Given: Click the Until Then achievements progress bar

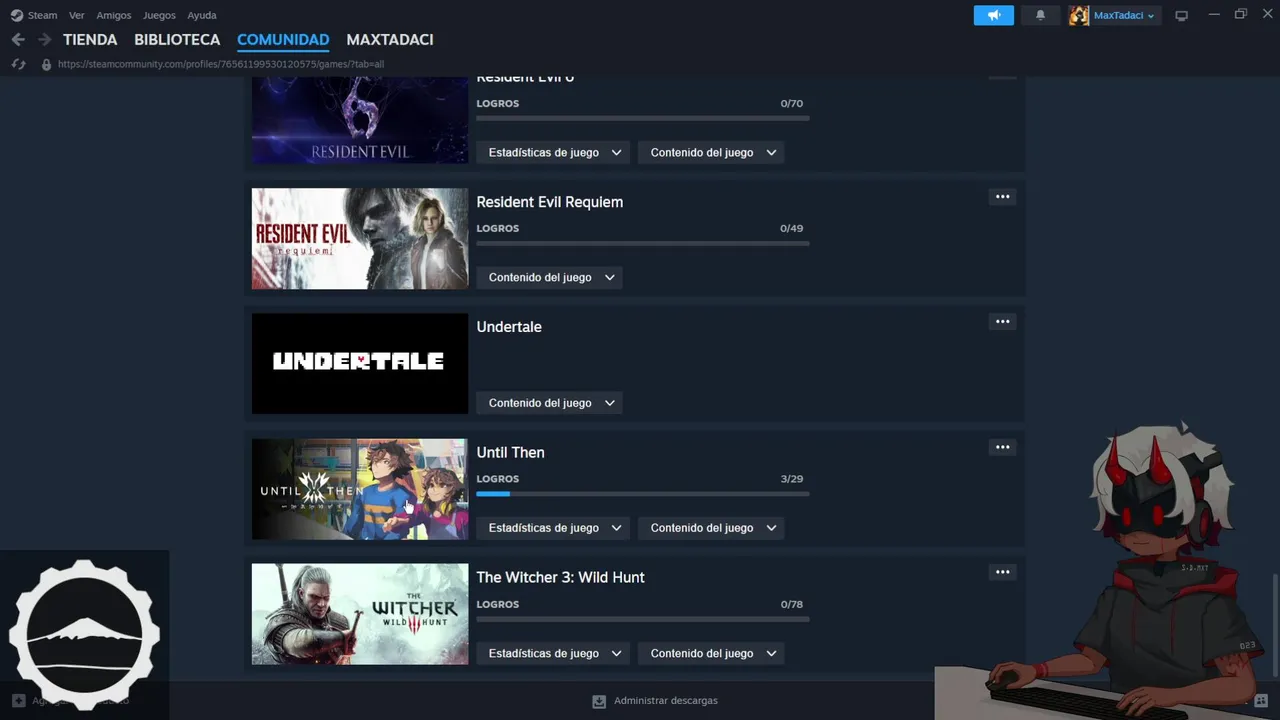Looking at the screenshot, I should coord(643,493).
